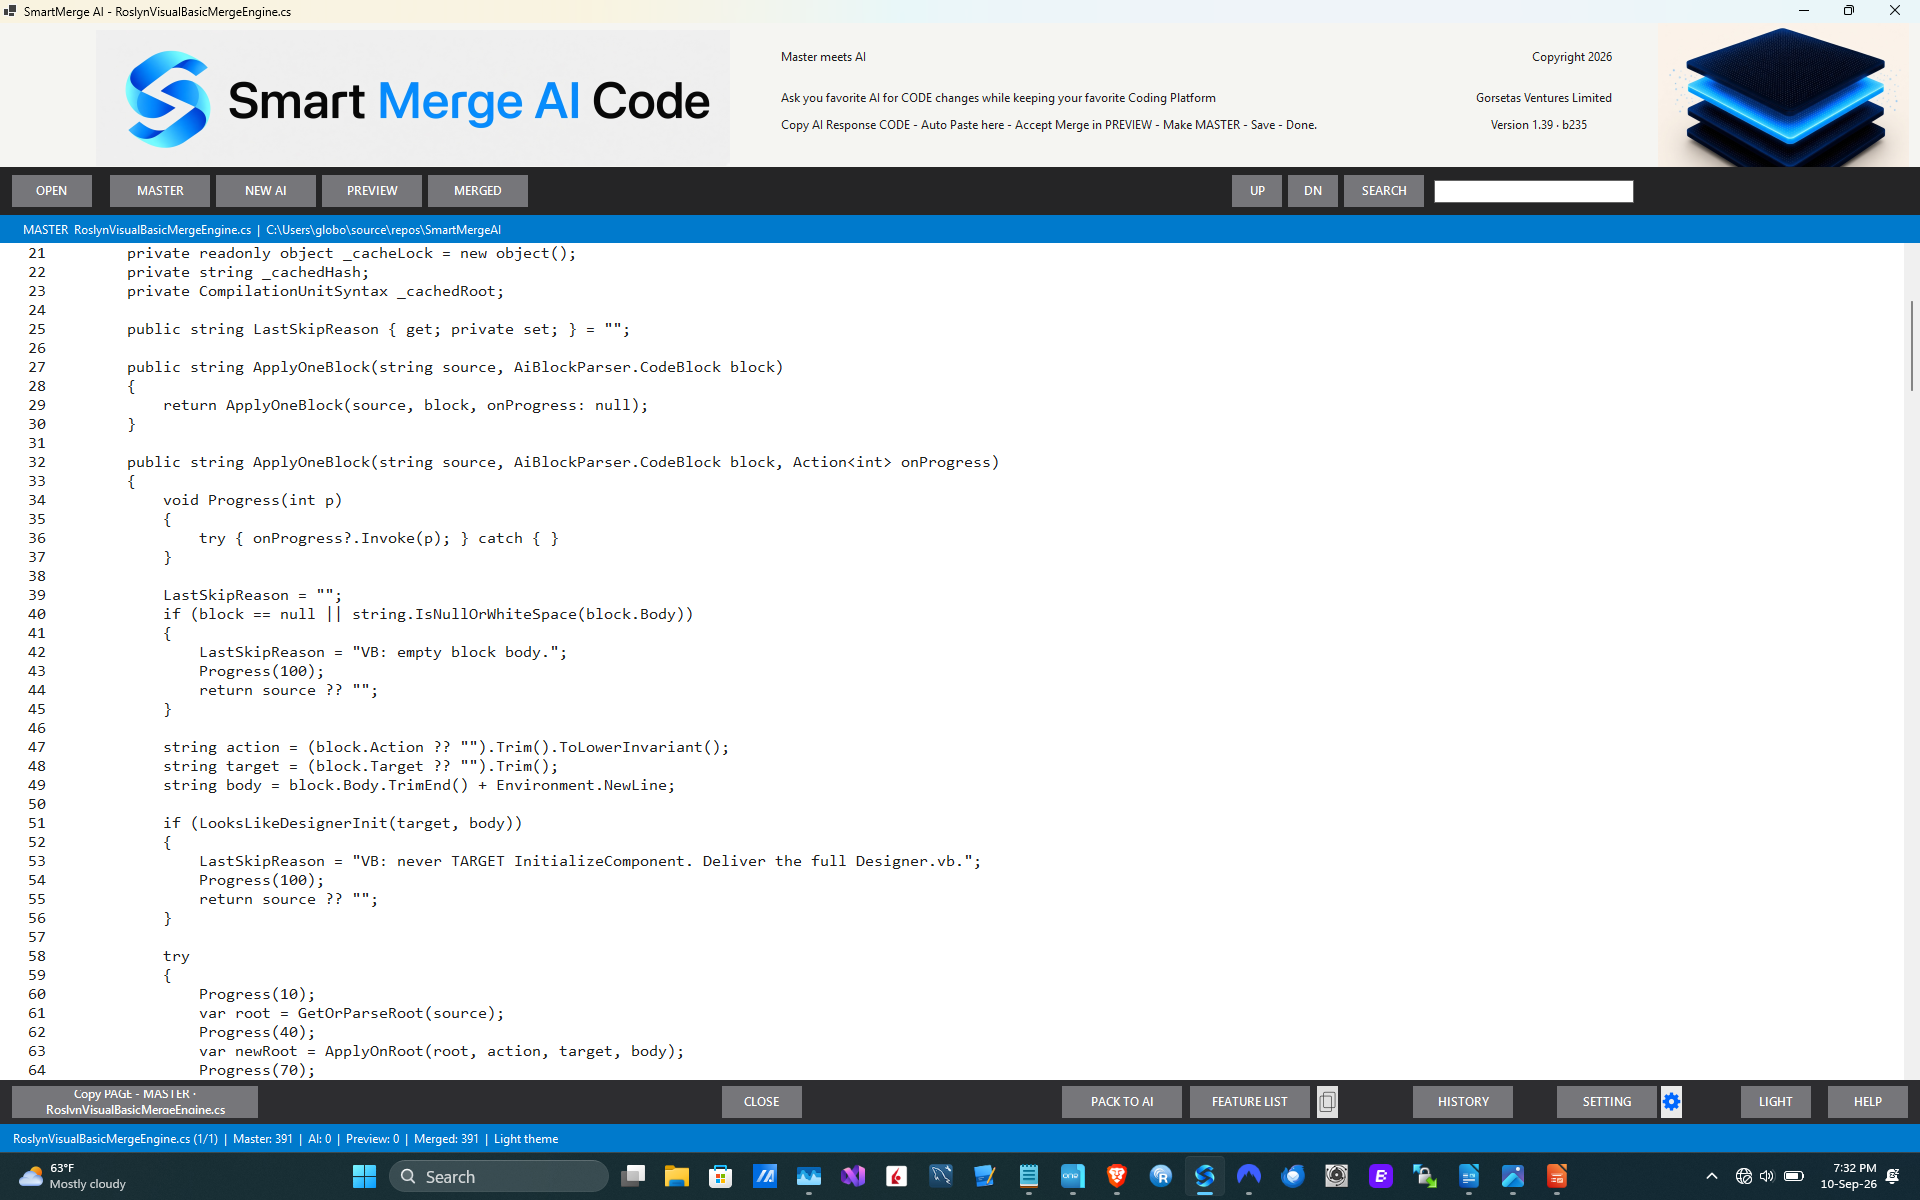Click the DN search navigation button
Screen dimensions: 1920x1200
[x=1313, y=190]
